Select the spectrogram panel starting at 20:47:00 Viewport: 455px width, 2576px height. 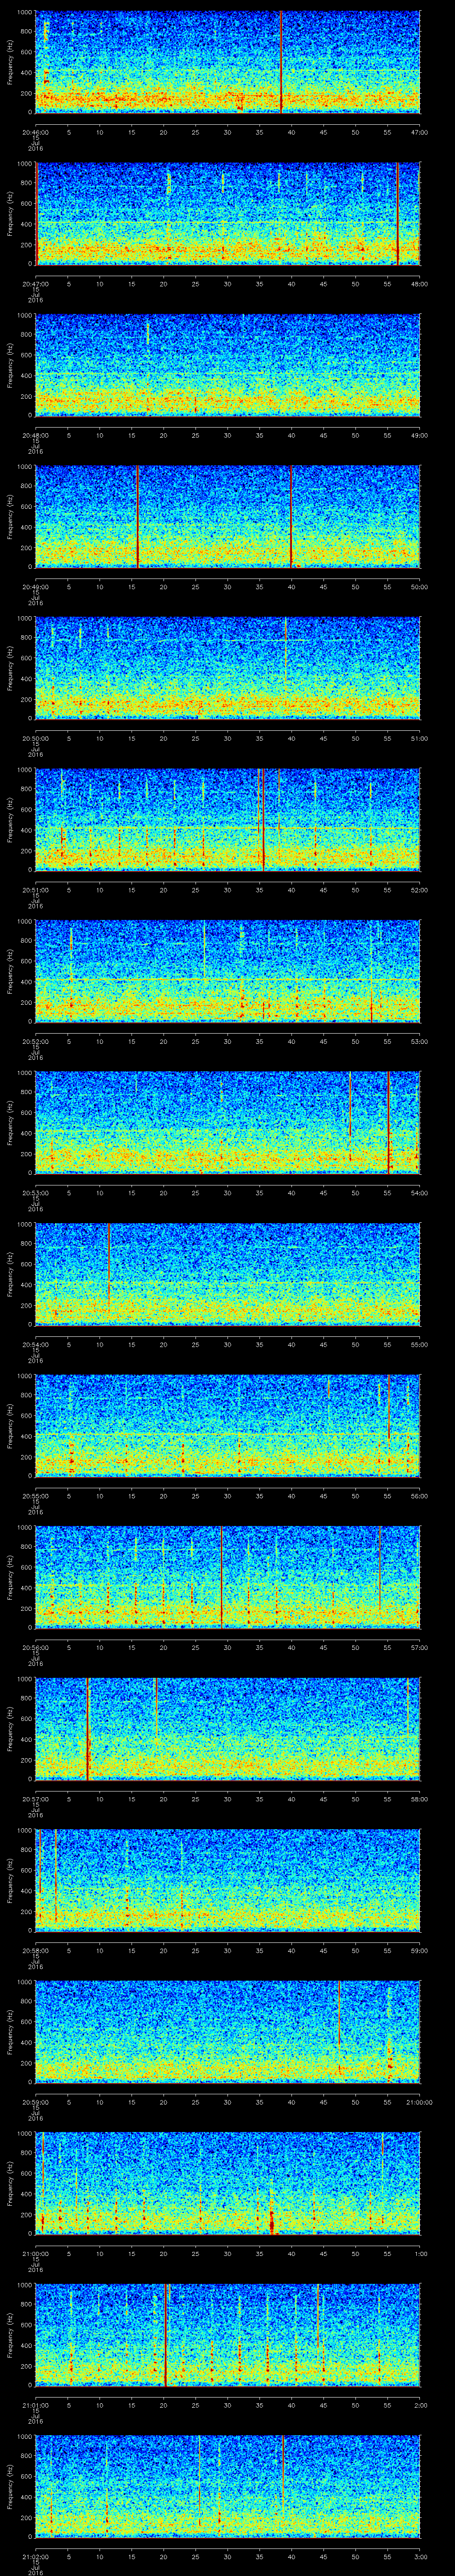pyautogui.click(x=228, y=213)
